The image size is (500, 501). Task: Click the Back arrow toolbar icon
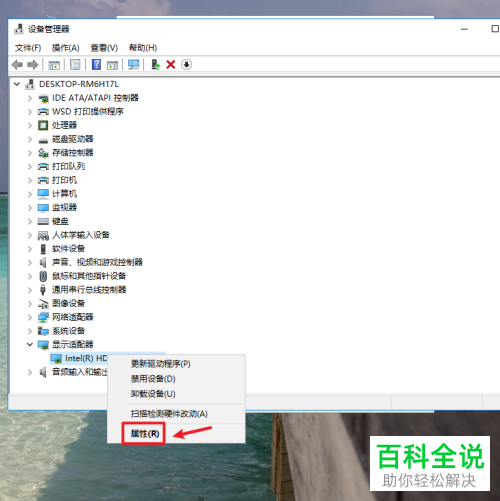click(x=17, y=64)
